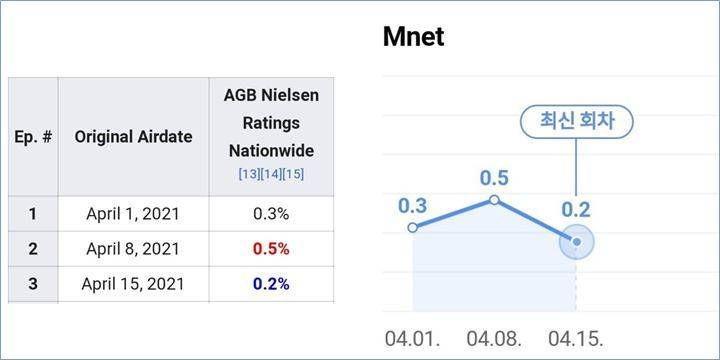Click the Mnet chart title
Image resolution: width=720 pixels, height=360 pixels.
point(413,37)
